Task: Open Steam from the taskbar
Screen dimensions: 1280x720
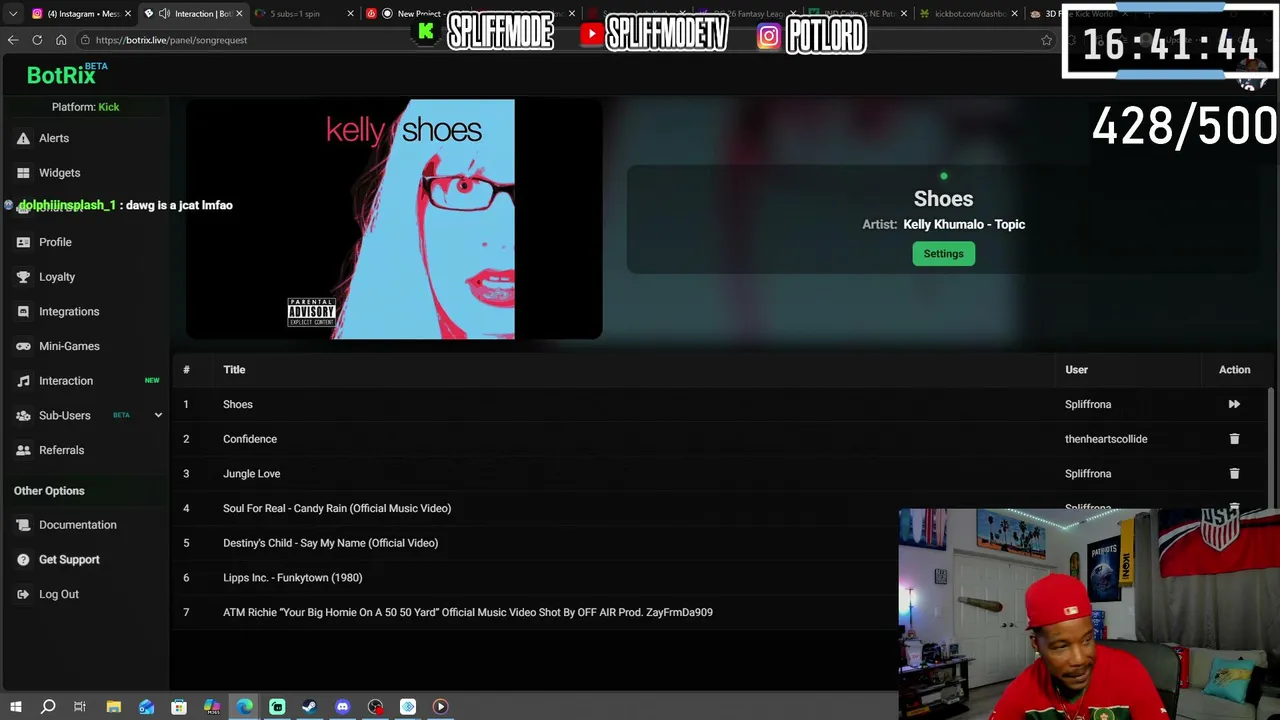Action: pos(310,707)
